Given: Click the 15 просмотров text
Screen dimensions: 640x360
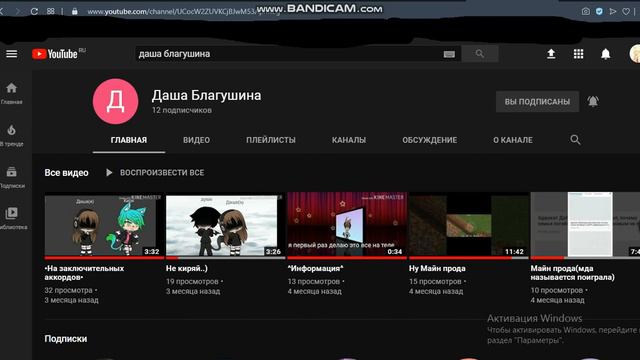Looking at the screenshot, I should (435, 282).
